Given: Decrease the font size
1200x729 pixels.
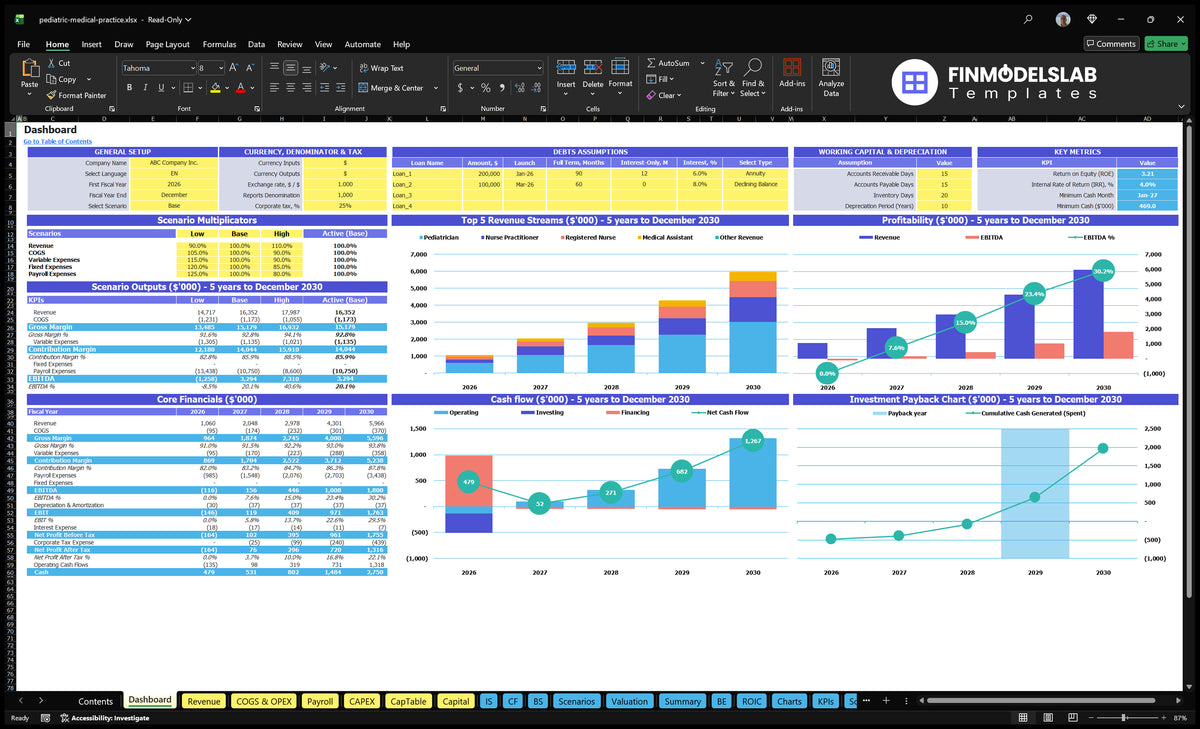Looking at the screenshot, I should [250, 67].
